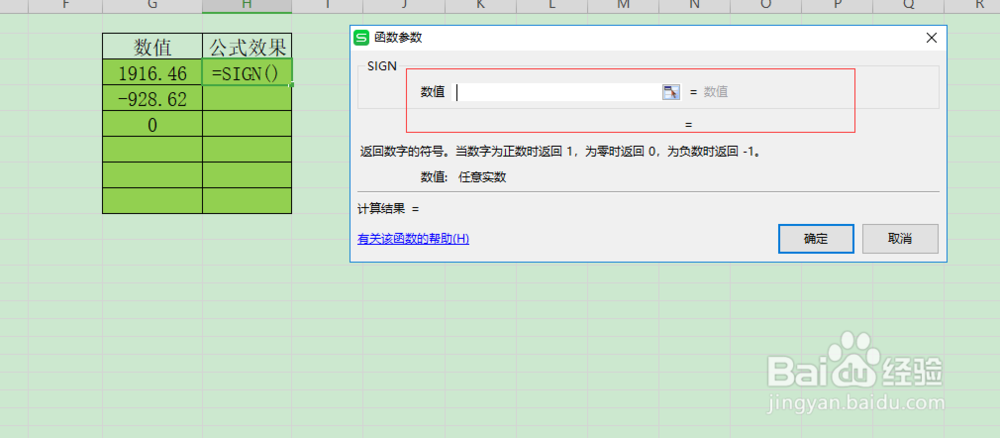Select the 数值 header cell

point(152,47)
